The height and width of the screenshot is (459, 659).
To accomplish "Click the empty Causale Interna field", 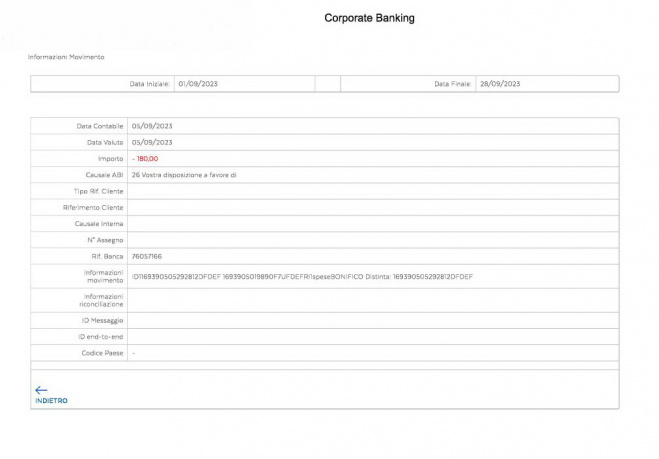I will pyautogui.click(x=370, y=223).
